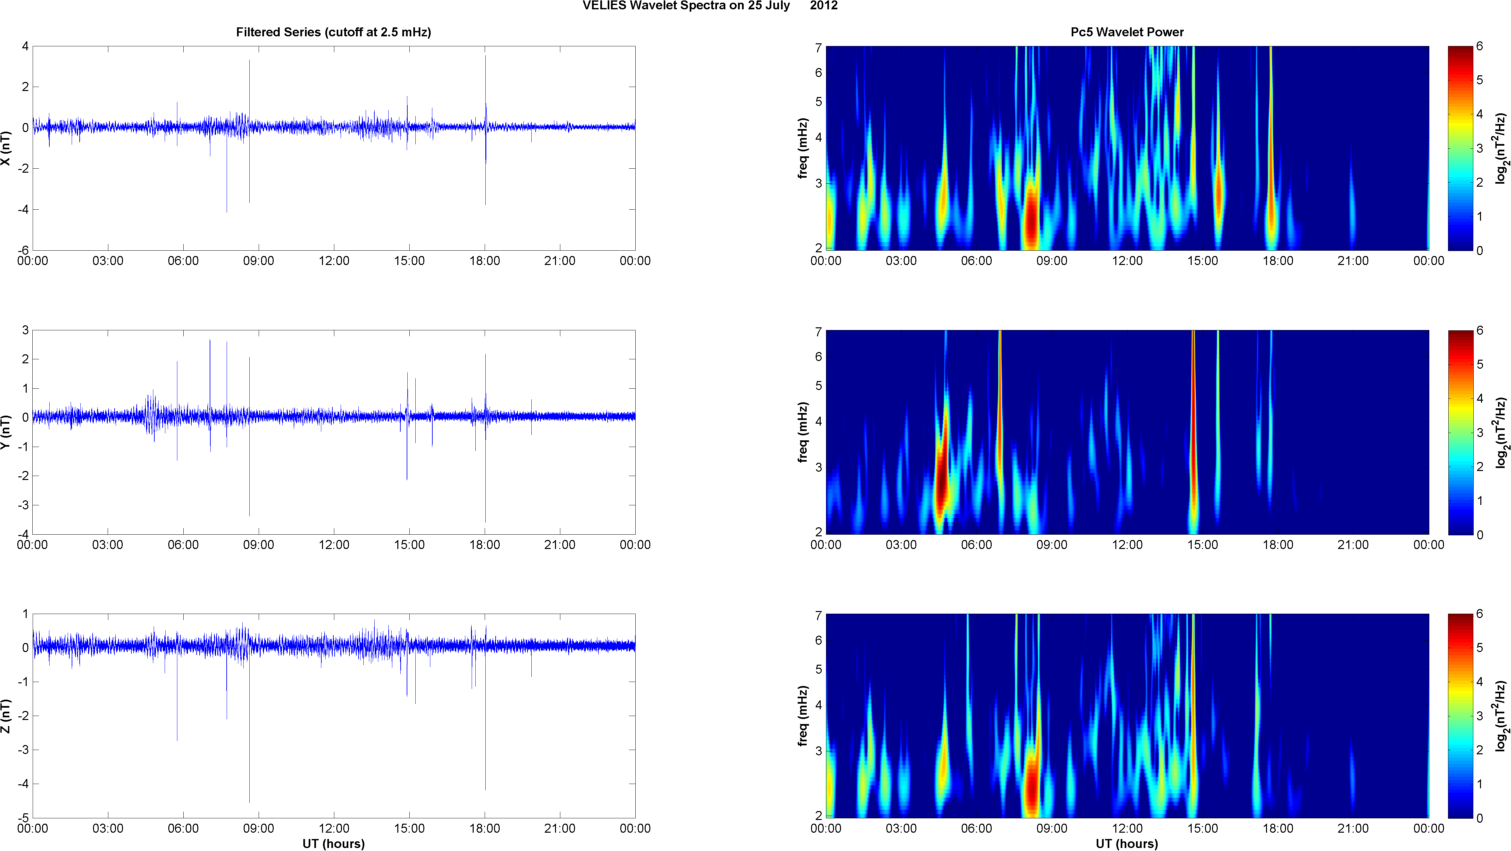1511x851 pixels.
Task: Click the 18:00 downward spike in the Y series
Action: (x=485, y=470)
